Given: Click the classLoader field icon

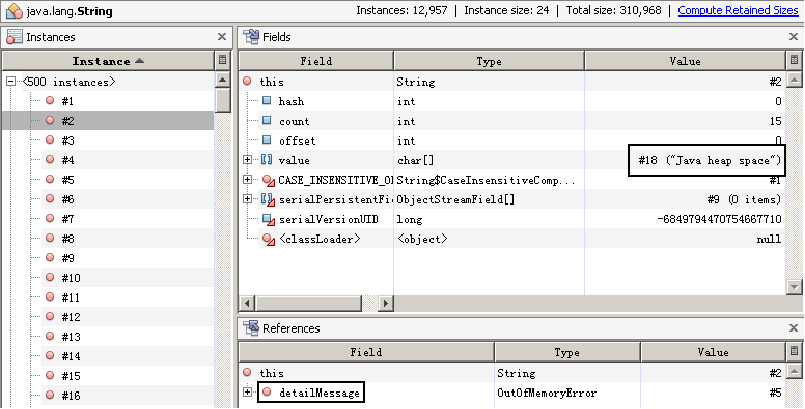Looking at the screenshot, I should 267,239.
